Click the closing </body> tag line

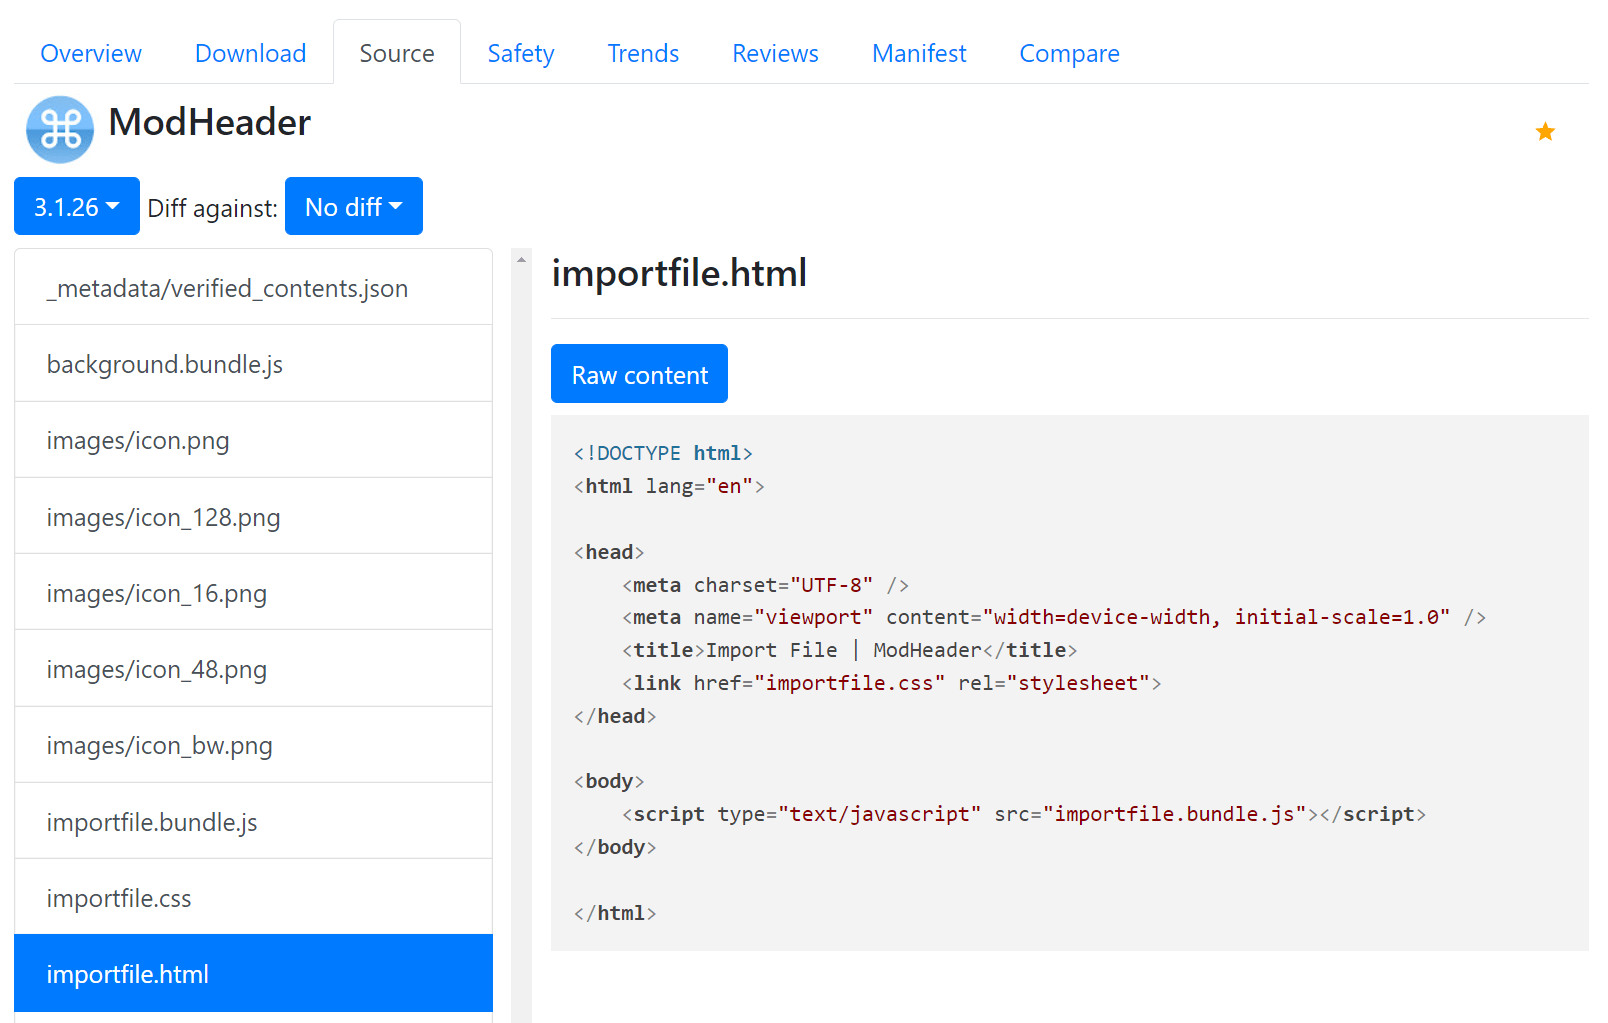pos(615,847)
